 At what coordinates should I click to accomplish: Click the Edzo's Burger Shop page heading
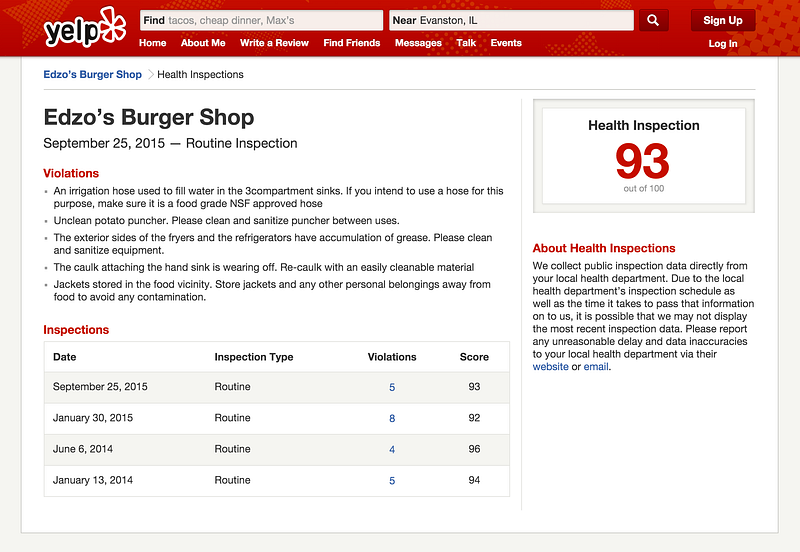coord(149,117)
